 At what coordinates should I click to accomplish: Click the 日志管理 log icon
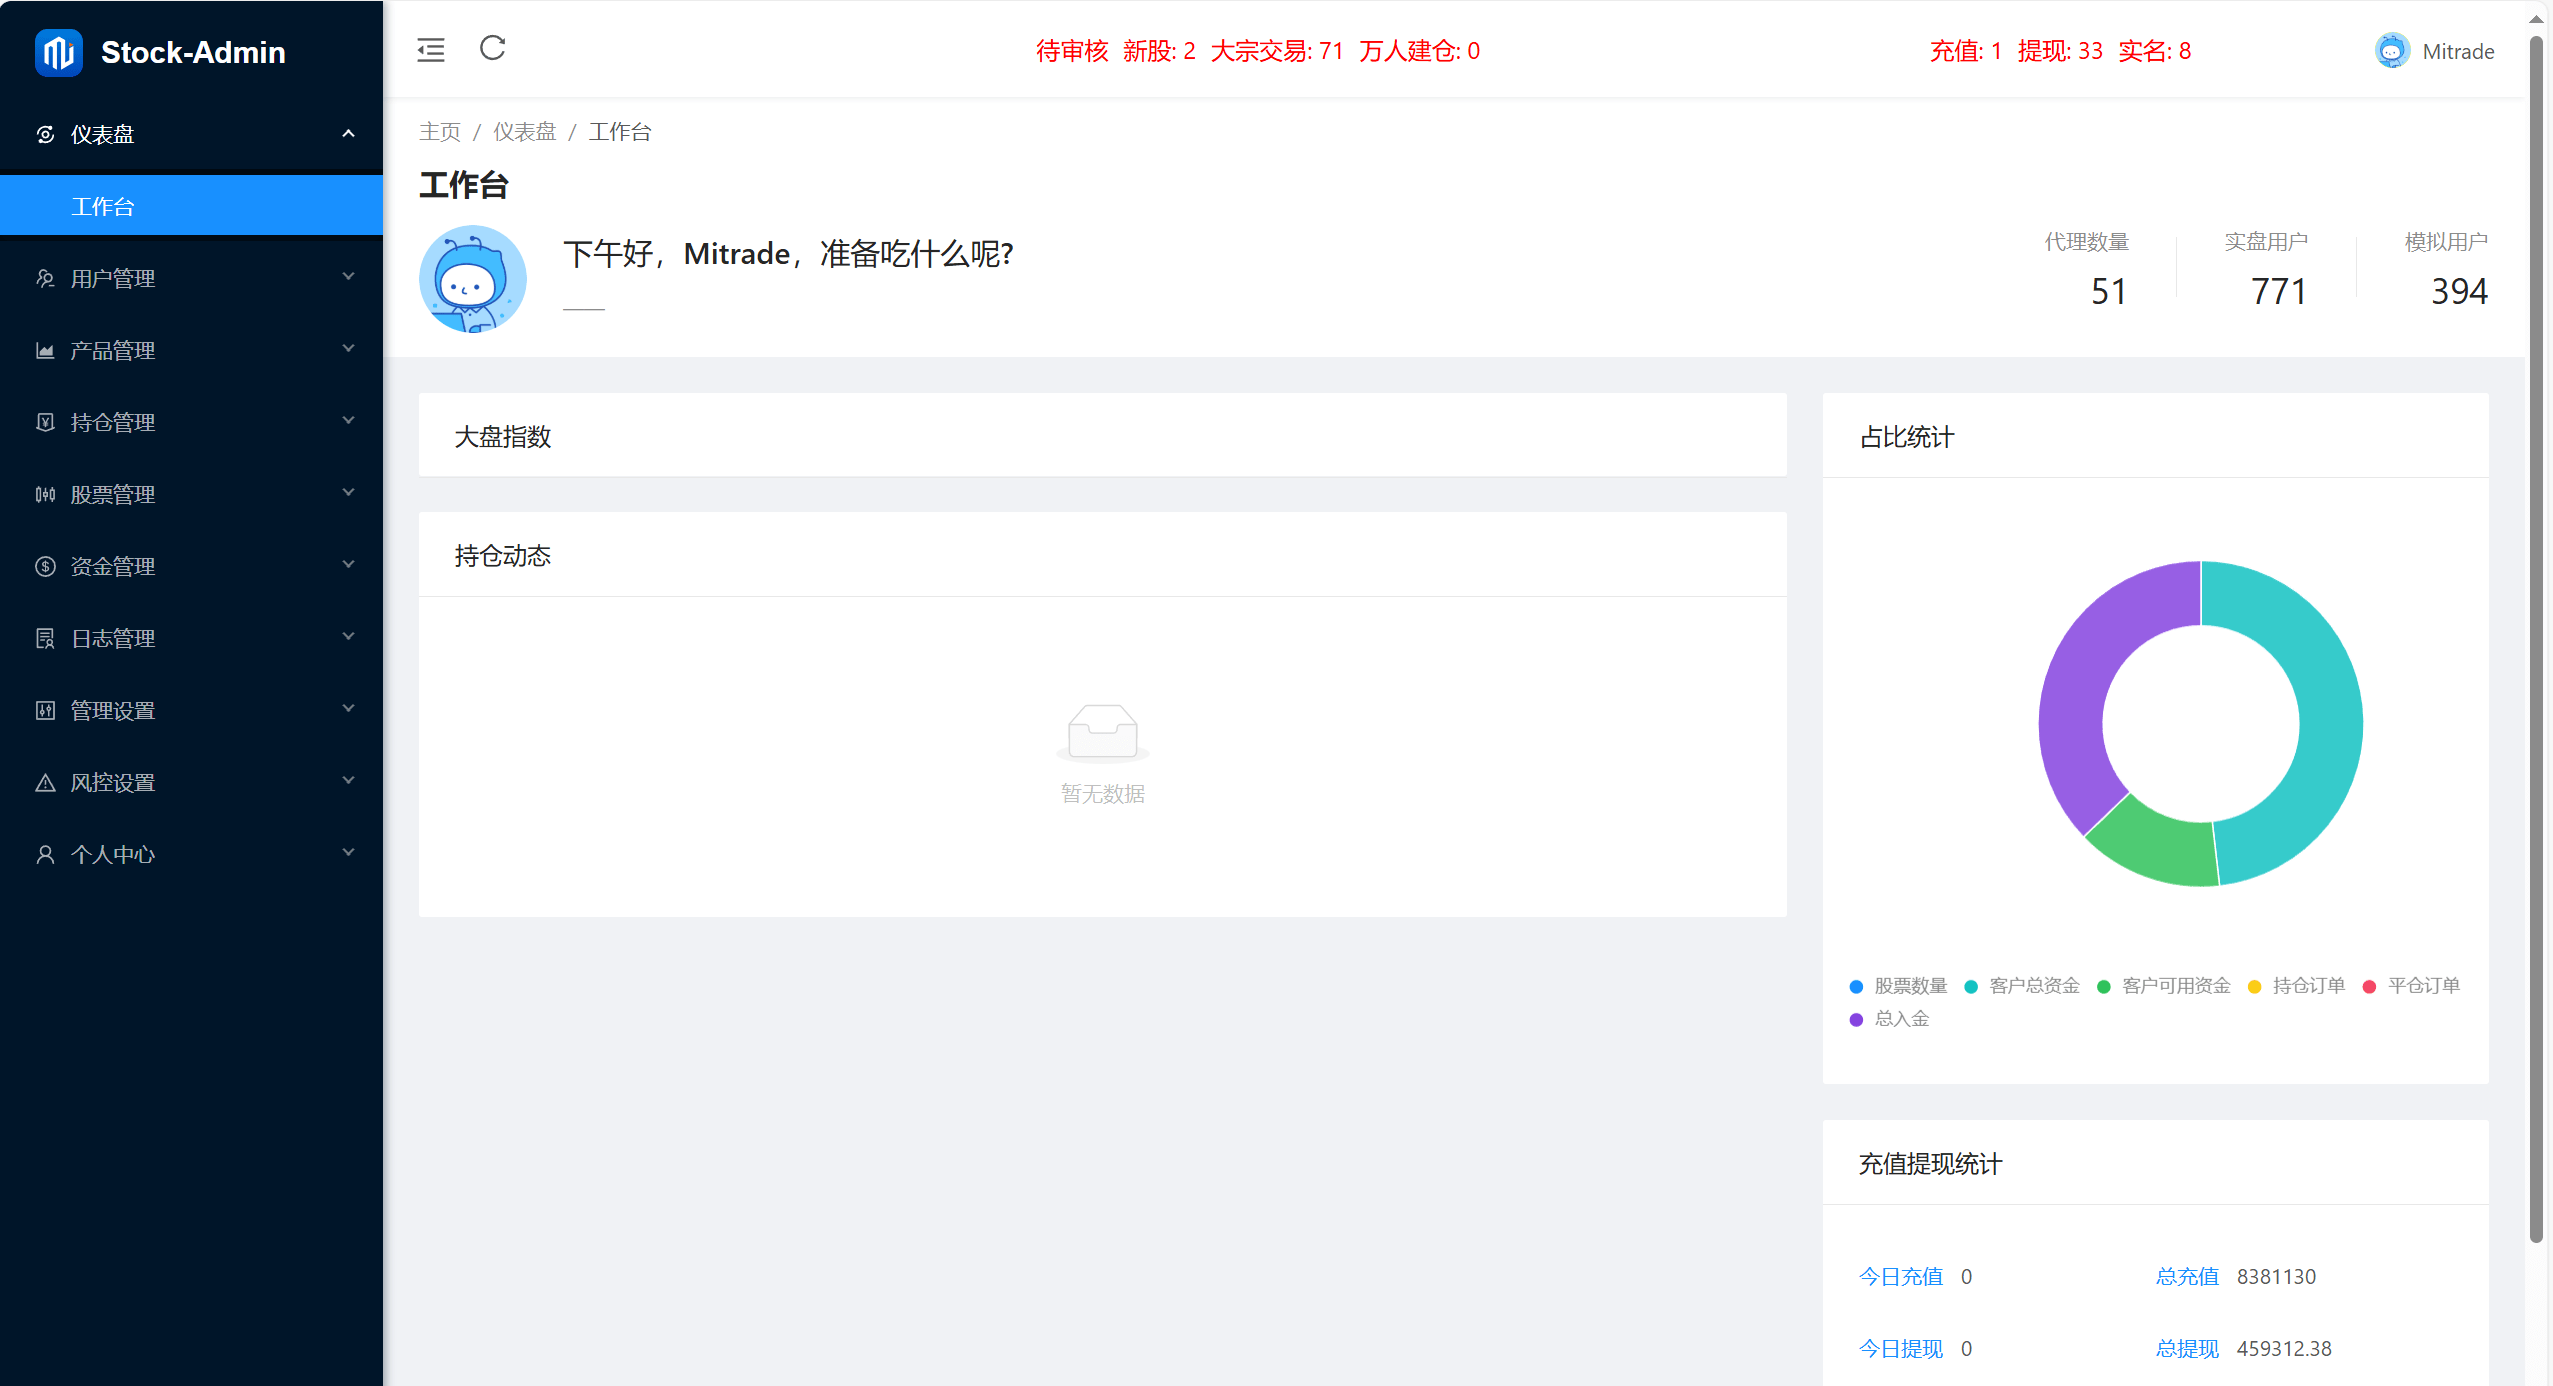tap(45, 638)
